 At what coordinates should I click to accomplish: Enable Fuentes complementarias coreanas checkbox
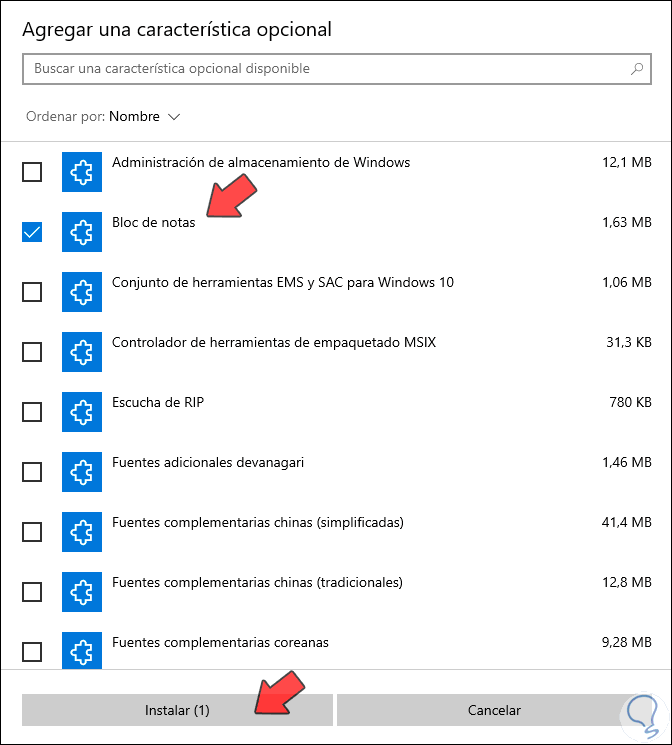(32, 652)
